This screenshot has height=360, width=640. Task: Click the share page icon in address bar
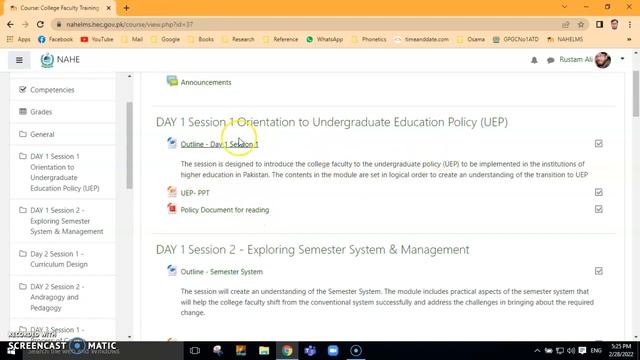pos(565,24)
